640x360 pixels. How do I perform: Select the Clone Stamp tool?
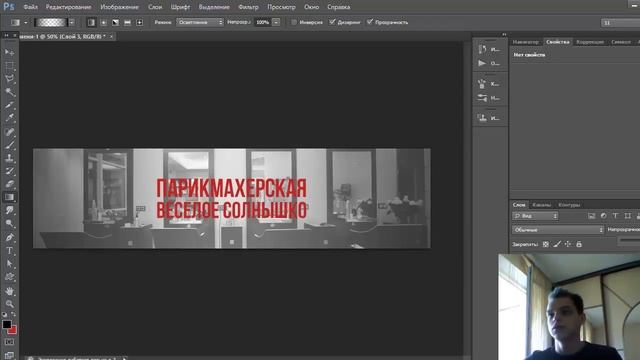click(x=9, y=158)
